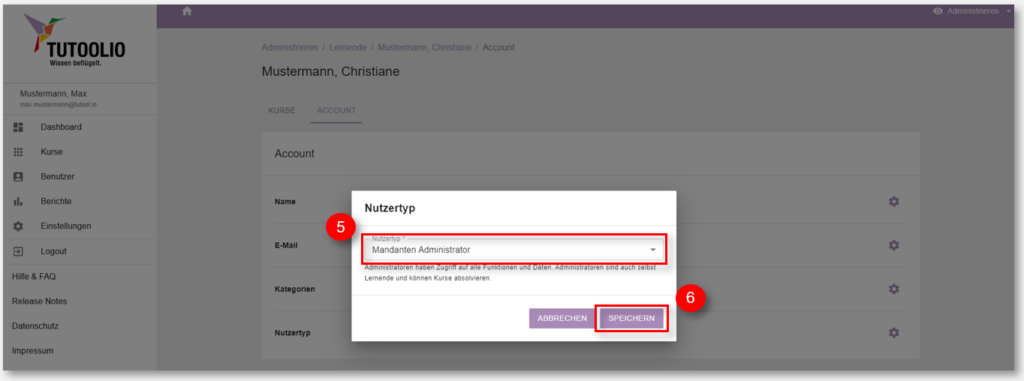Image resolution: width=1024 pixels, height=381 pixels.
Task: Click the Einstellungen gear icon in sidebar
Action: 18,226
